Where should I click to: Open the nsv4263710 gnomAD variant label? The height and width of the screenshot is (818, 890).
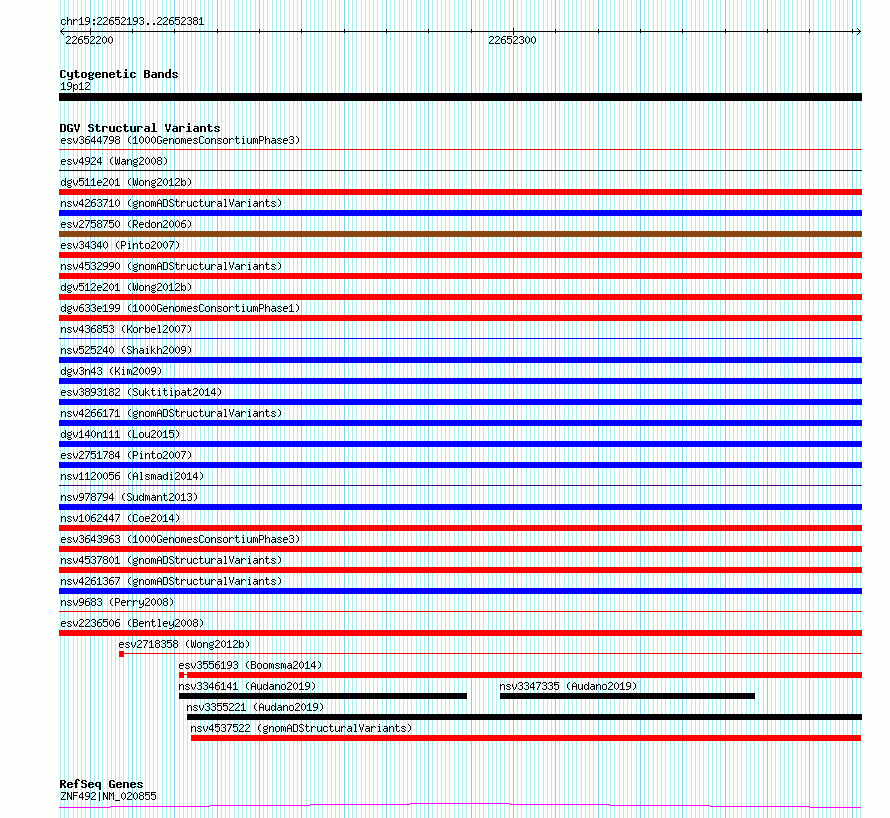tap(171, 203)
